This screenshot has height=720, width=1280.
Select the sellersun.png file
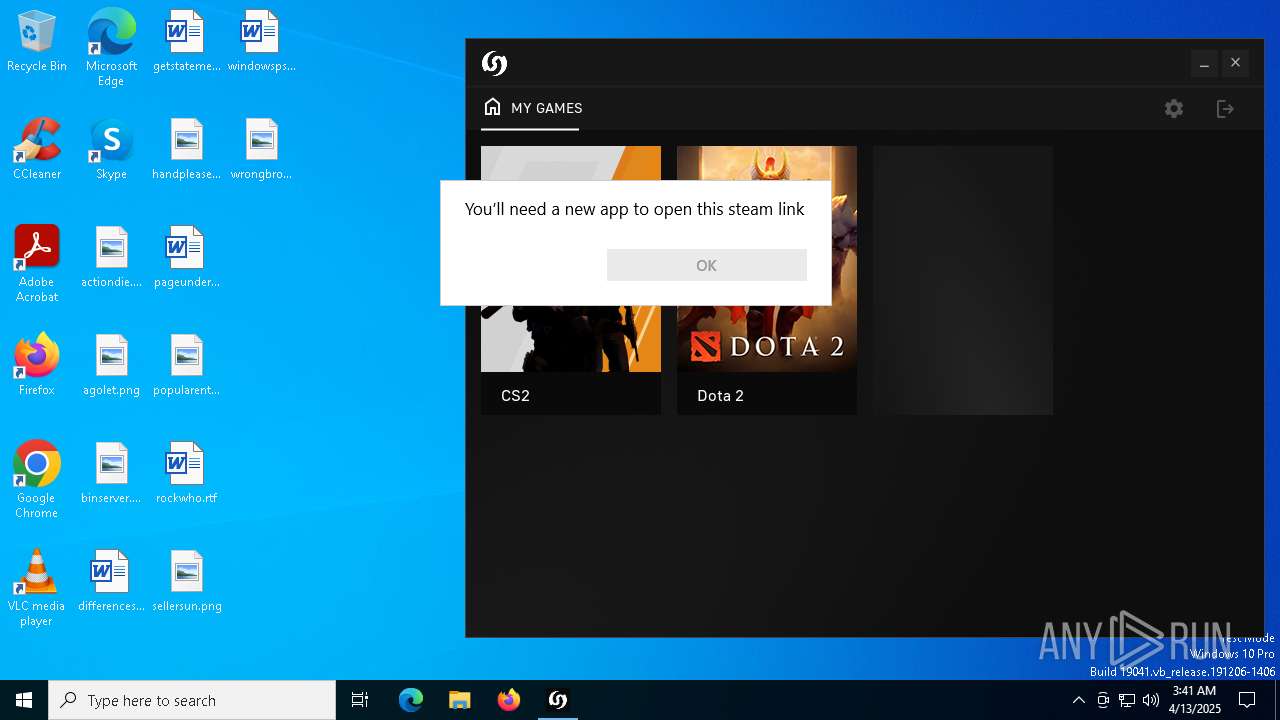pyautogui.click(x=186, y=582)
